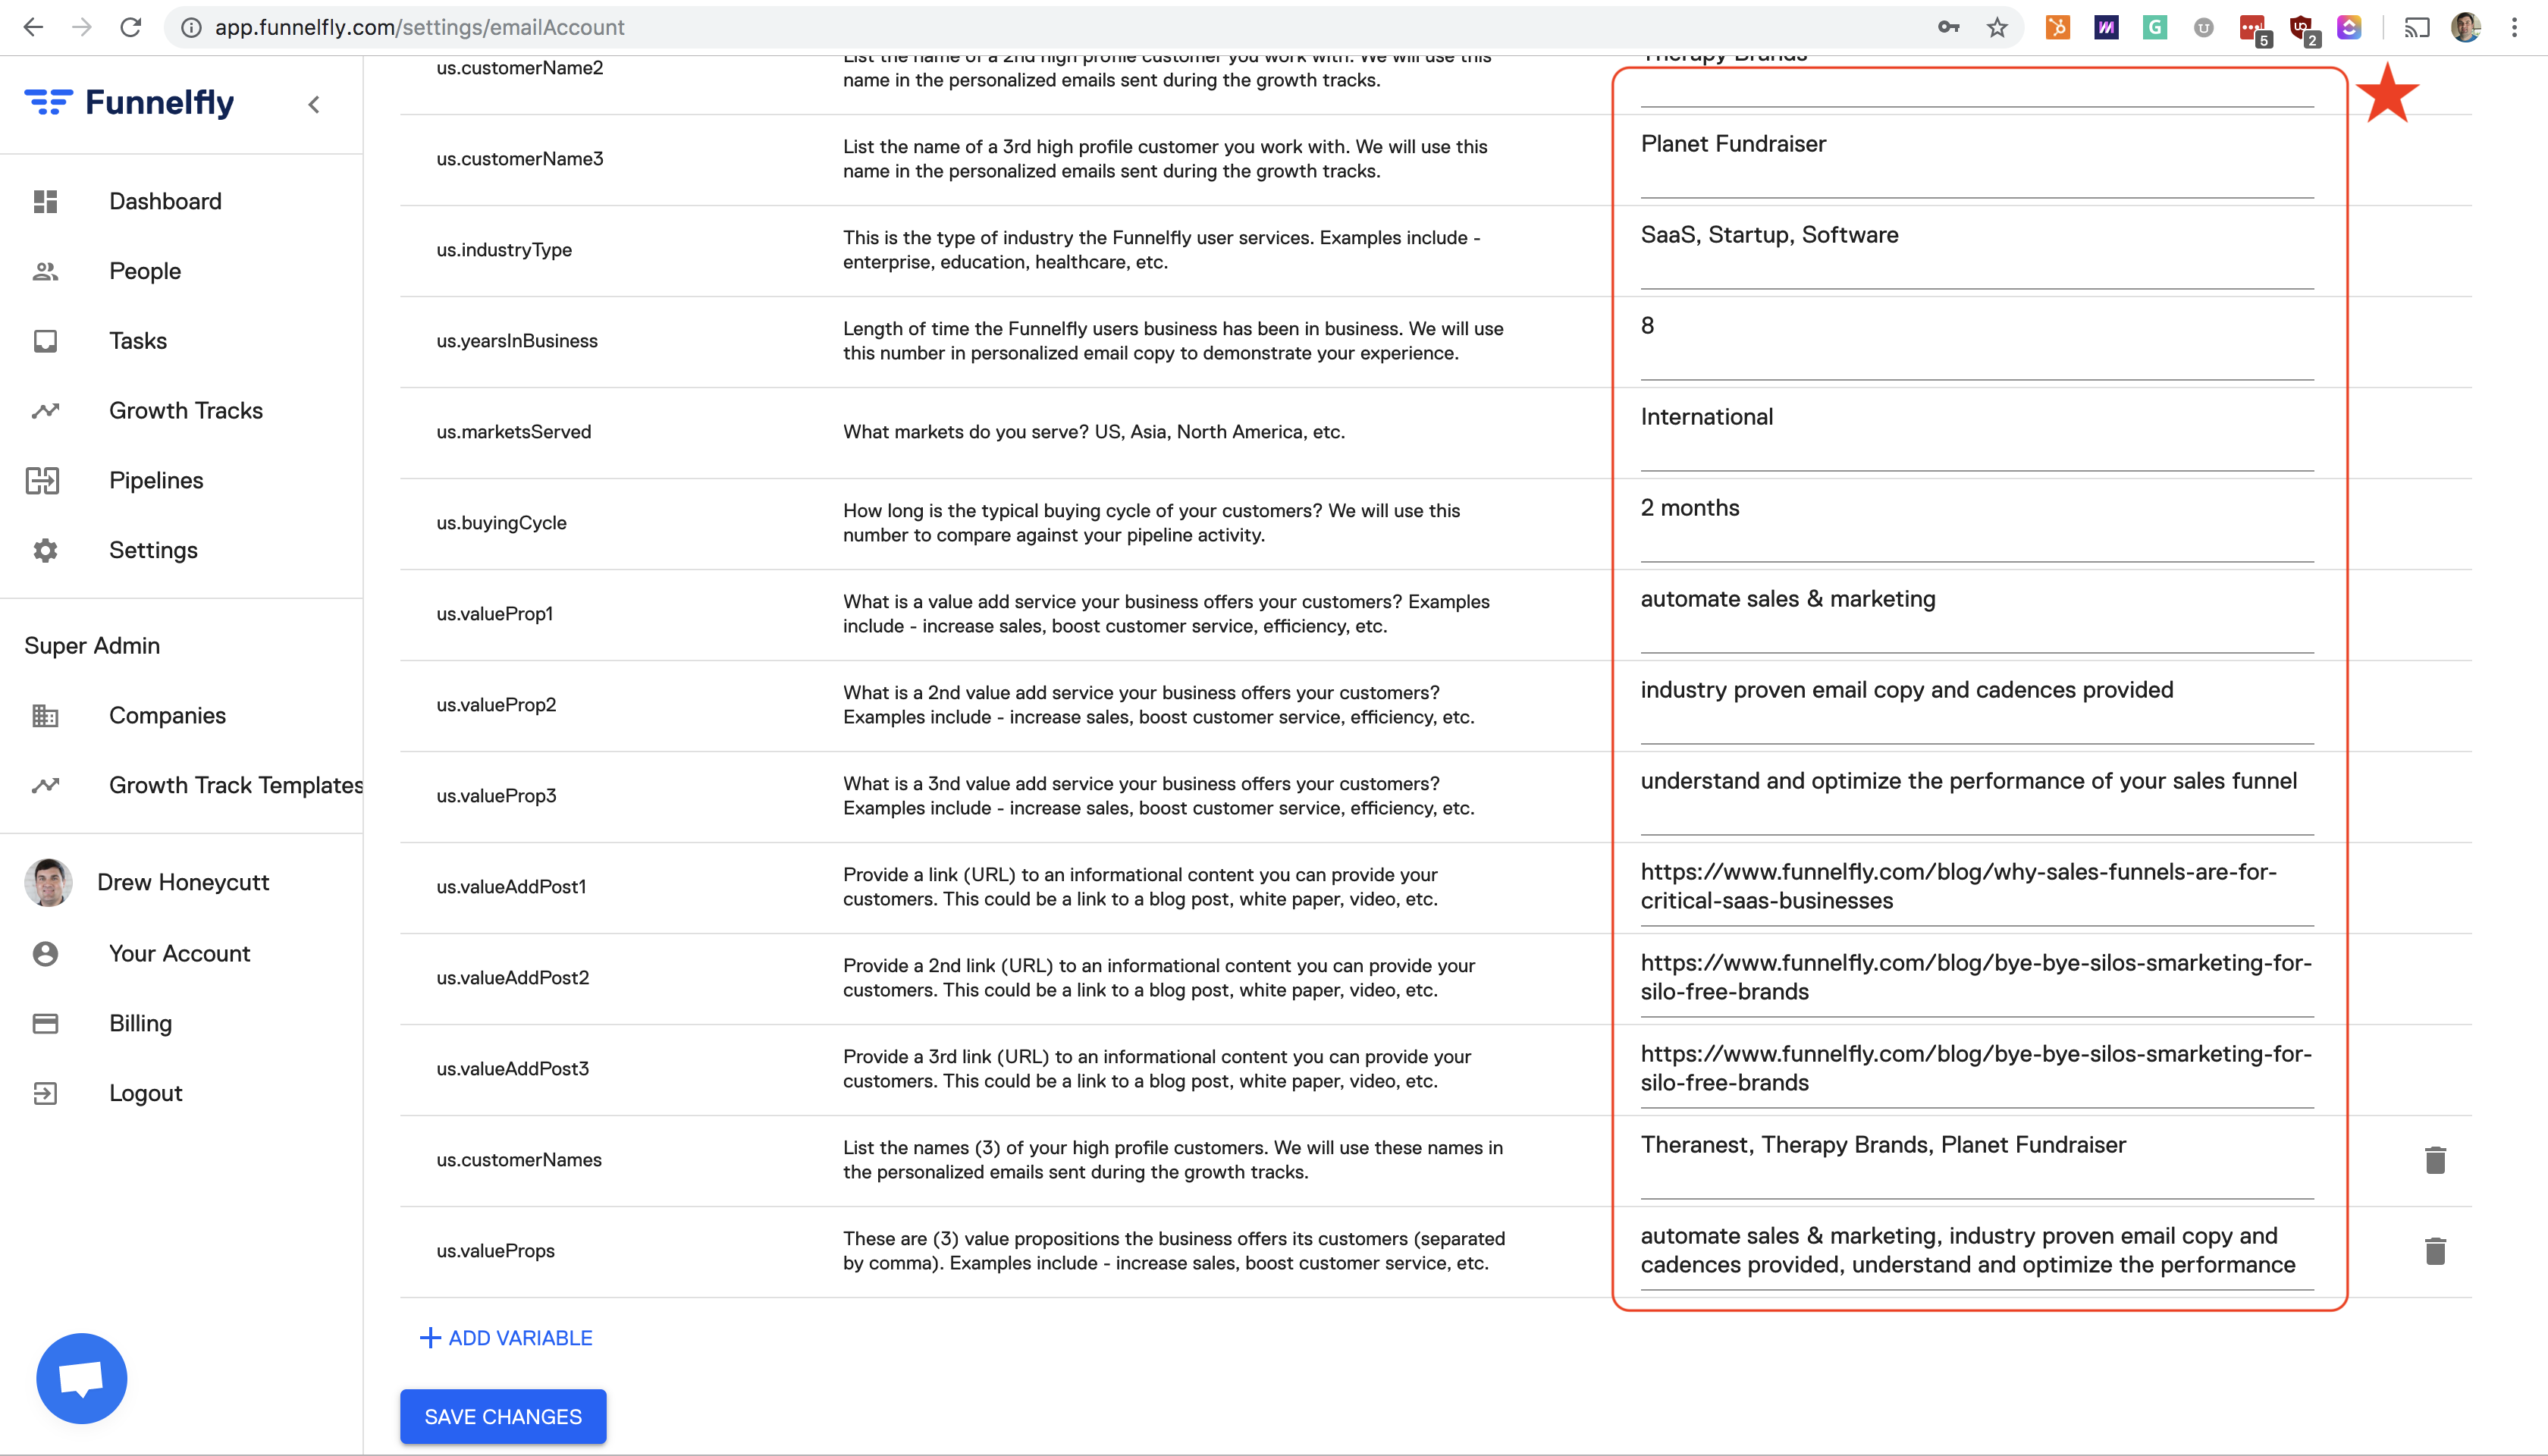Delete the us.valueProps variable

[x=2435, y=1251]
